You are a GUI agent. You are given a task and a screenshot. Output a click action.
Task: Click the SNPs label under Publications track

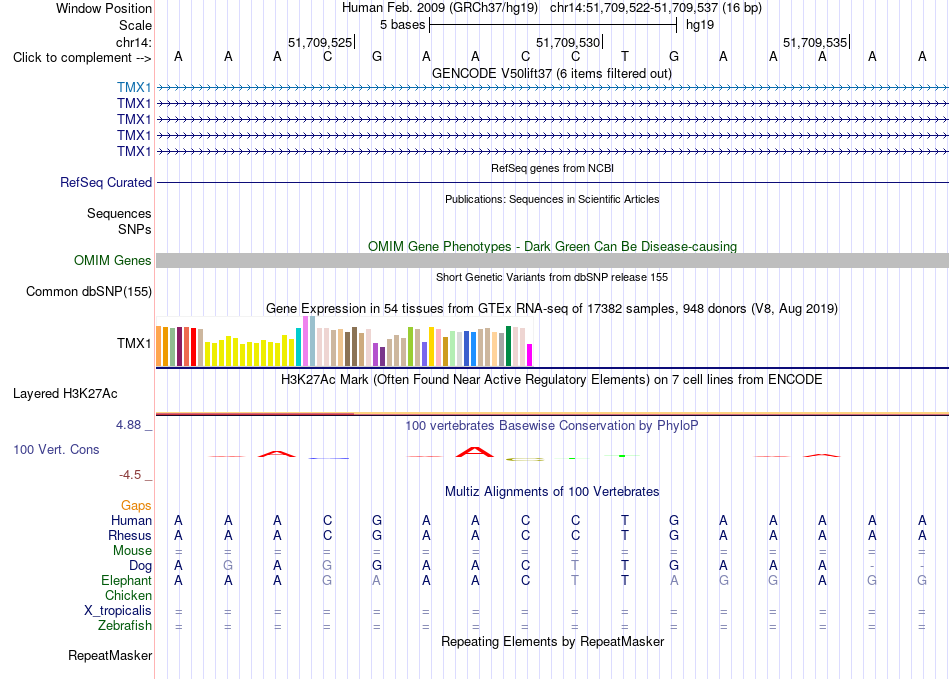tap(135, 230)
